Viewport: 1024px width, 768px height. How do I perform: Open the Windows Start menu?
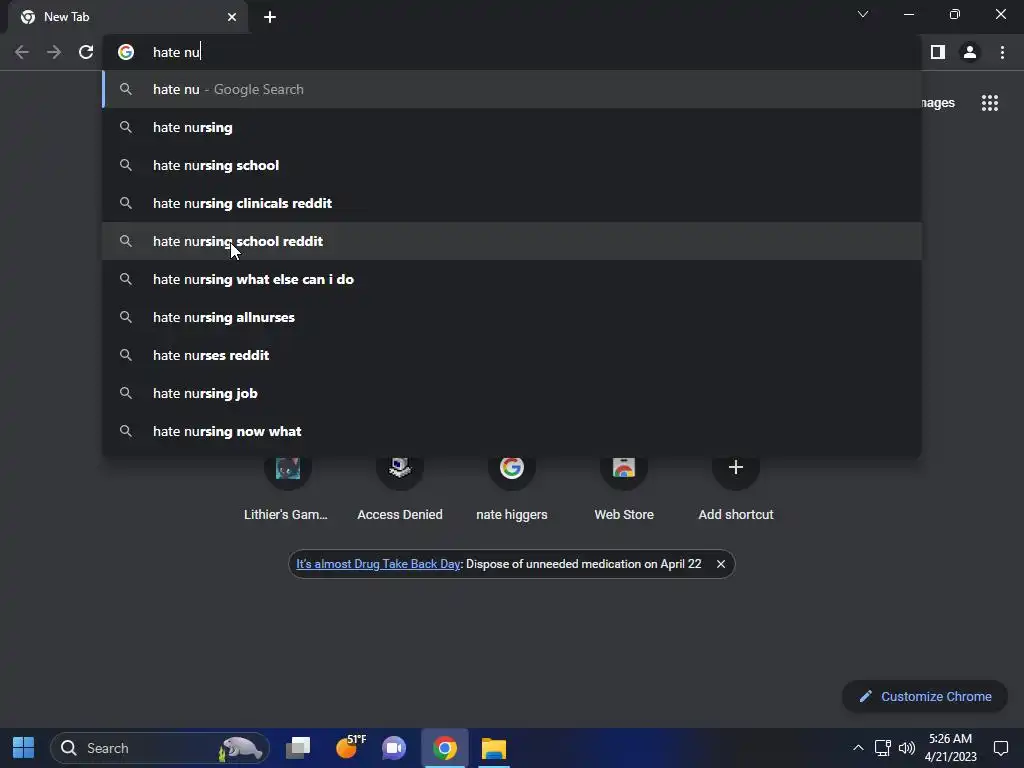click(x=24, y=748)
